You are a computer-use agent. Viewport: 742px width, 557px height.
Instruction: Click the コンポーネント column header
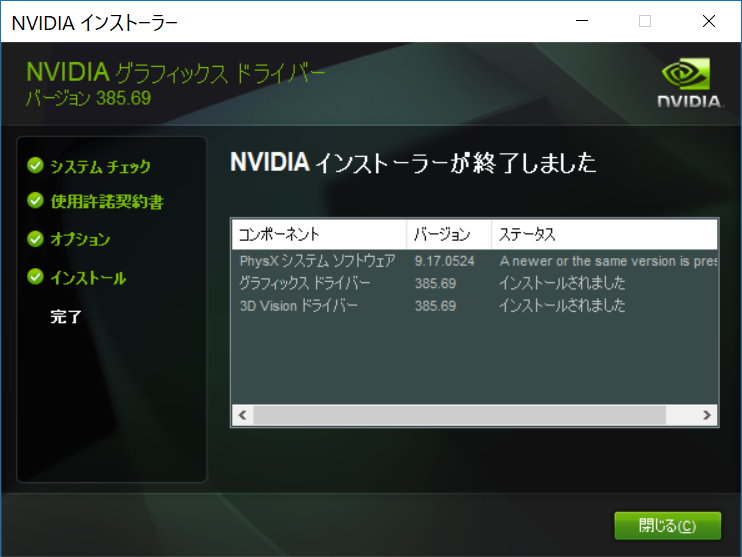[319, 234]
